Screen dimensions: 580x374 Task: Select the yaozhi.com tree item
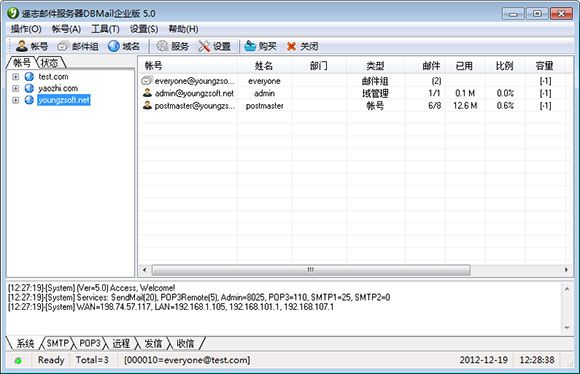[58, 88]
